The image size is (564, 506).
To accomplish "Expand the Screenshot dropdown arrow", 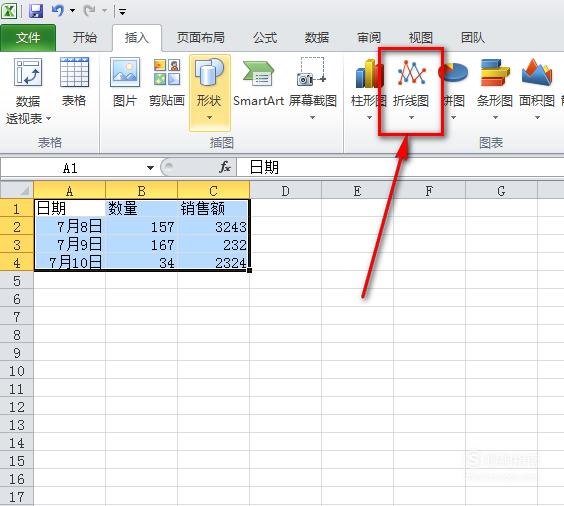I will pyautogui.click(x=313, y=118).
